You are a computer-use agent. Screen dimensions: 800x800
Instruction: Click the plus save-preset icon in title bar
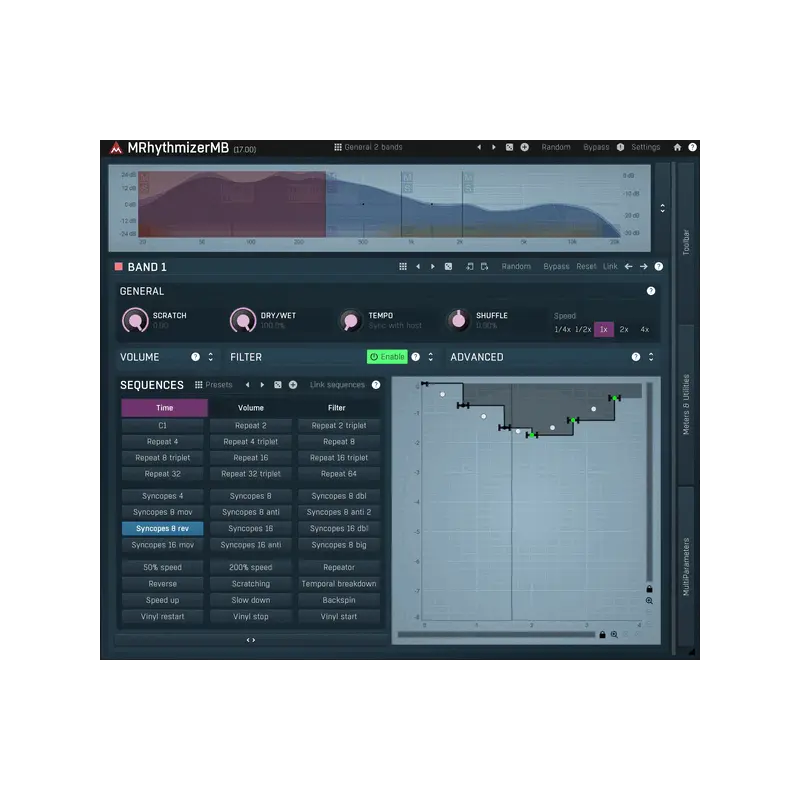click(524, 147)
